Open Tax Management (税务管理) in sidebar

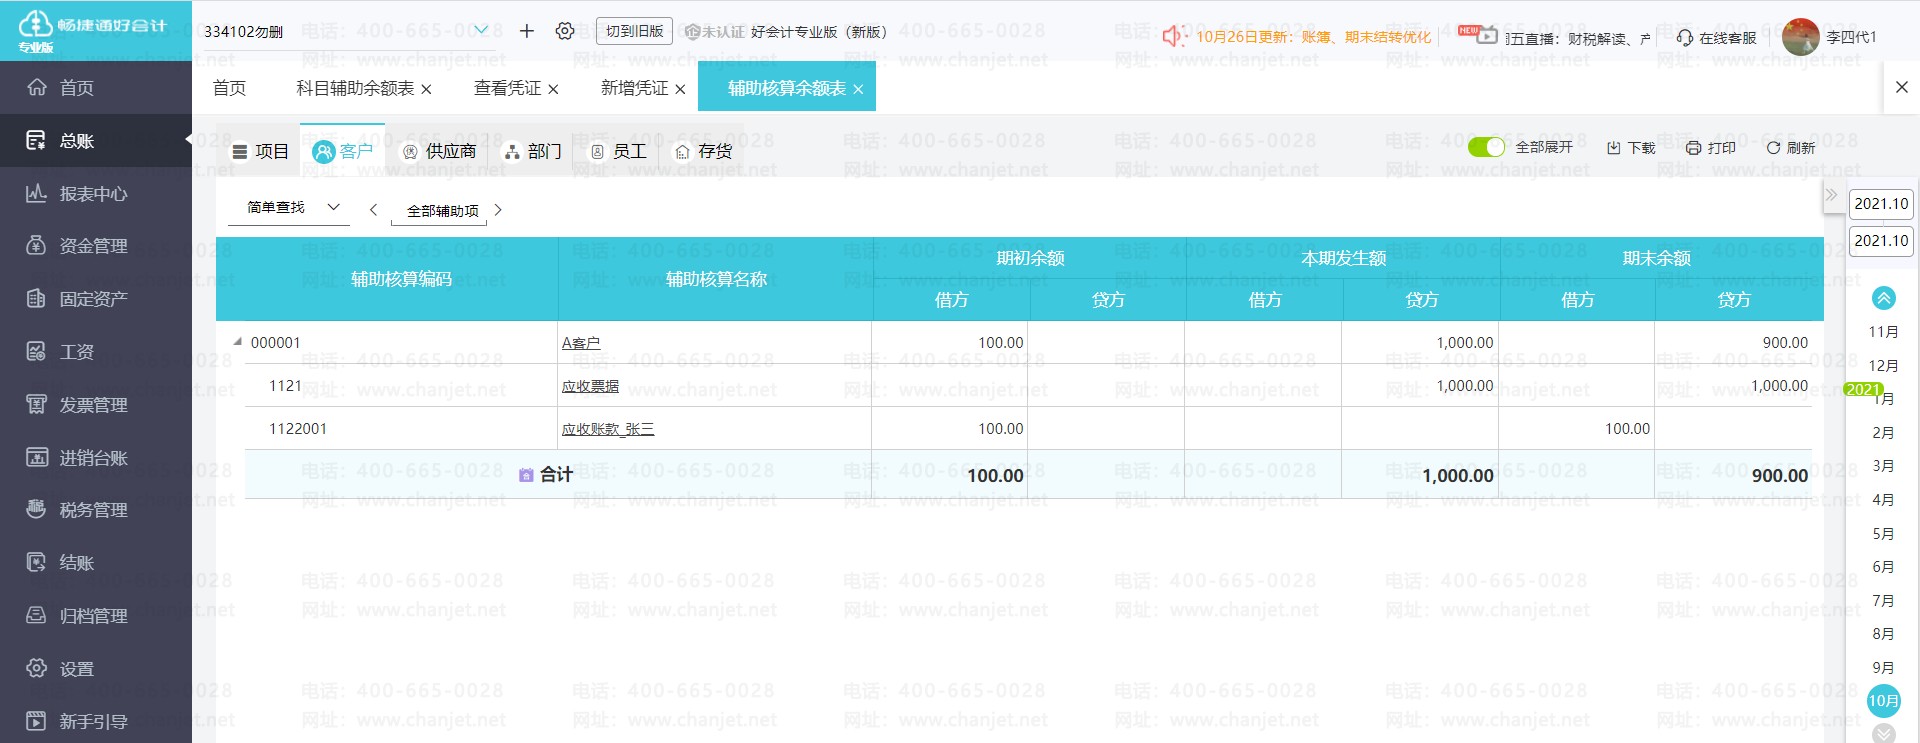click(93, 510)
